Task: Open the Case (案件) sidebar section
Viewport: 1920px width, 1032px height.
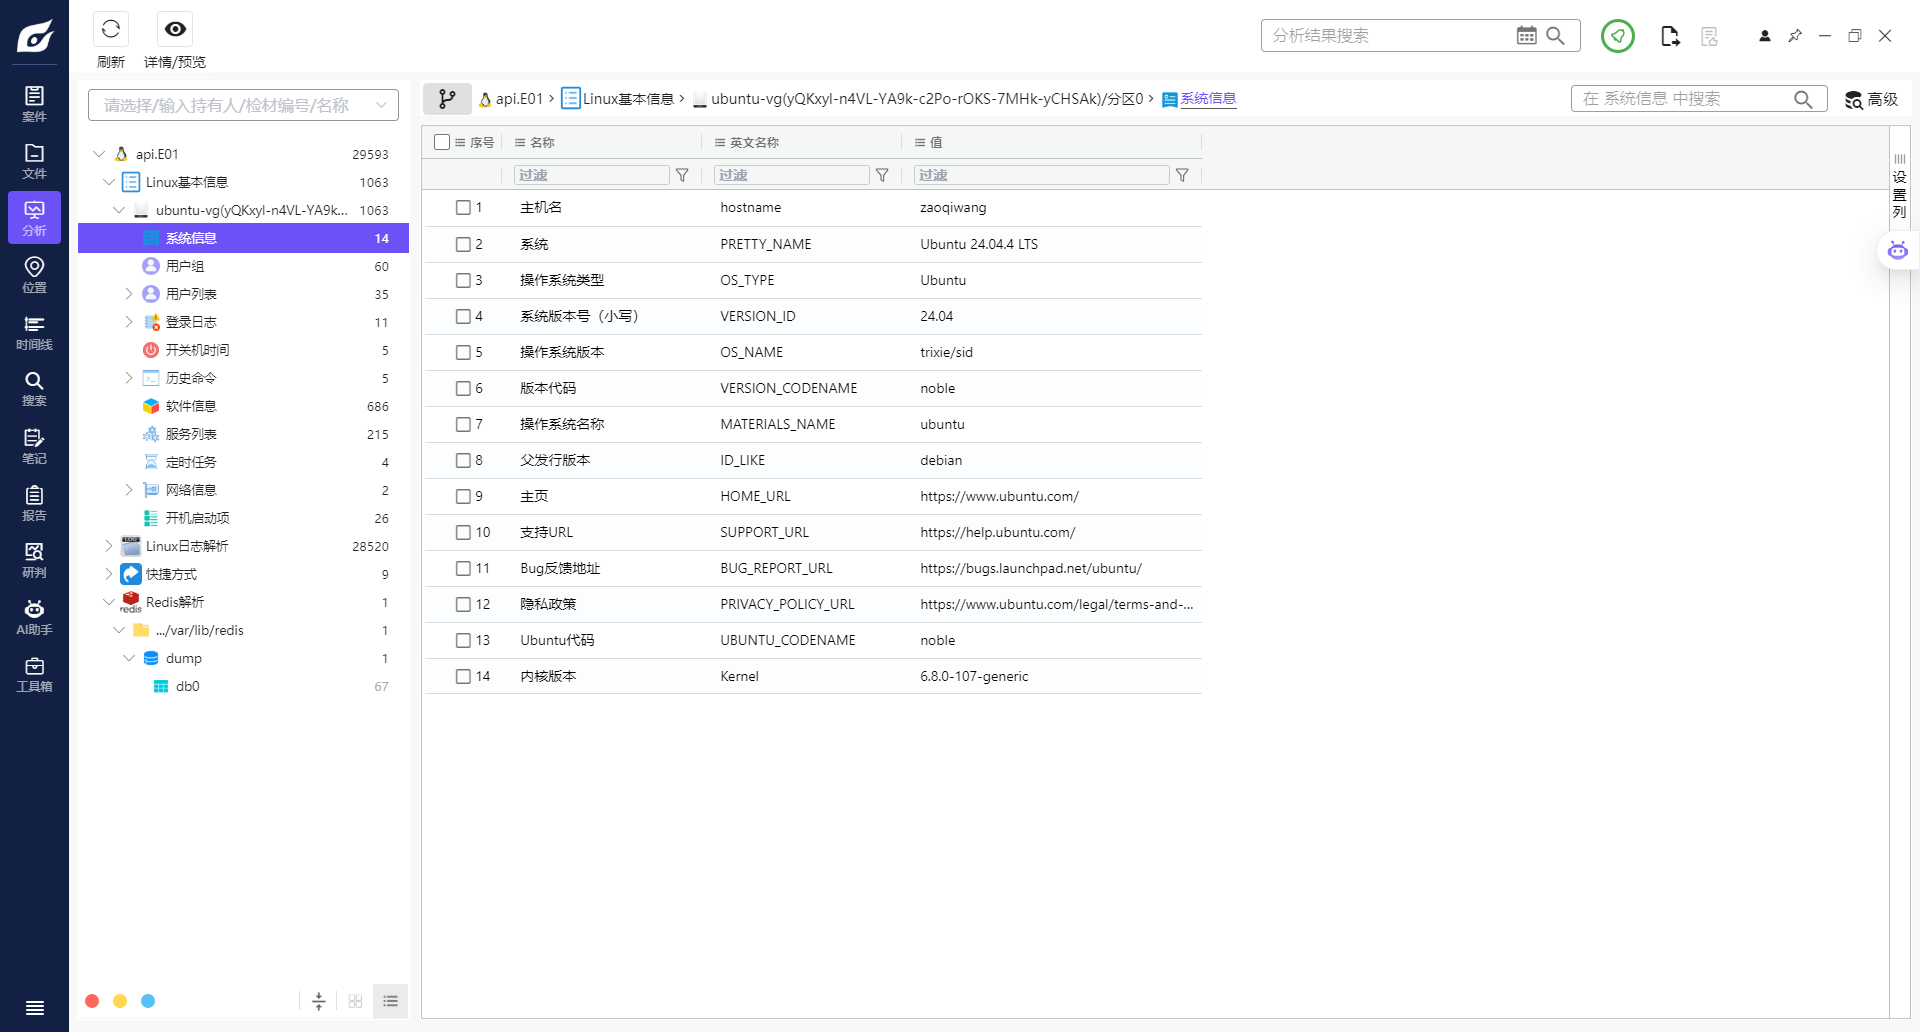Action: coord(34,103)
